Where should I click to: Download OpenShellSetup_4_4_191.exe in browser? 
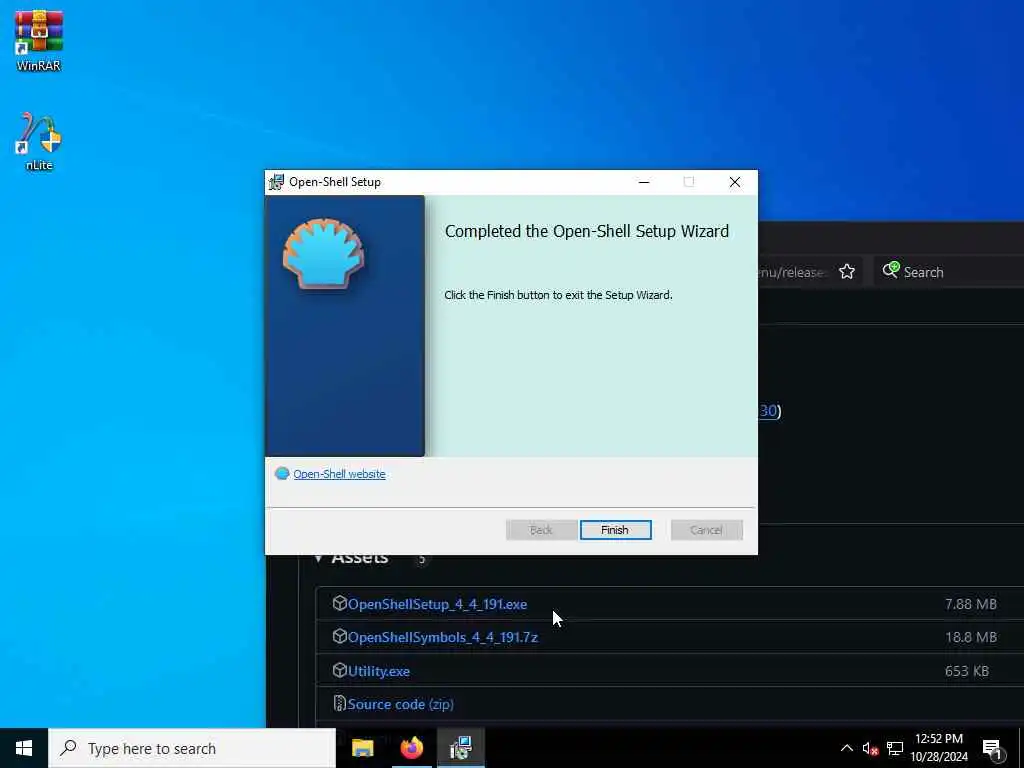437,604
